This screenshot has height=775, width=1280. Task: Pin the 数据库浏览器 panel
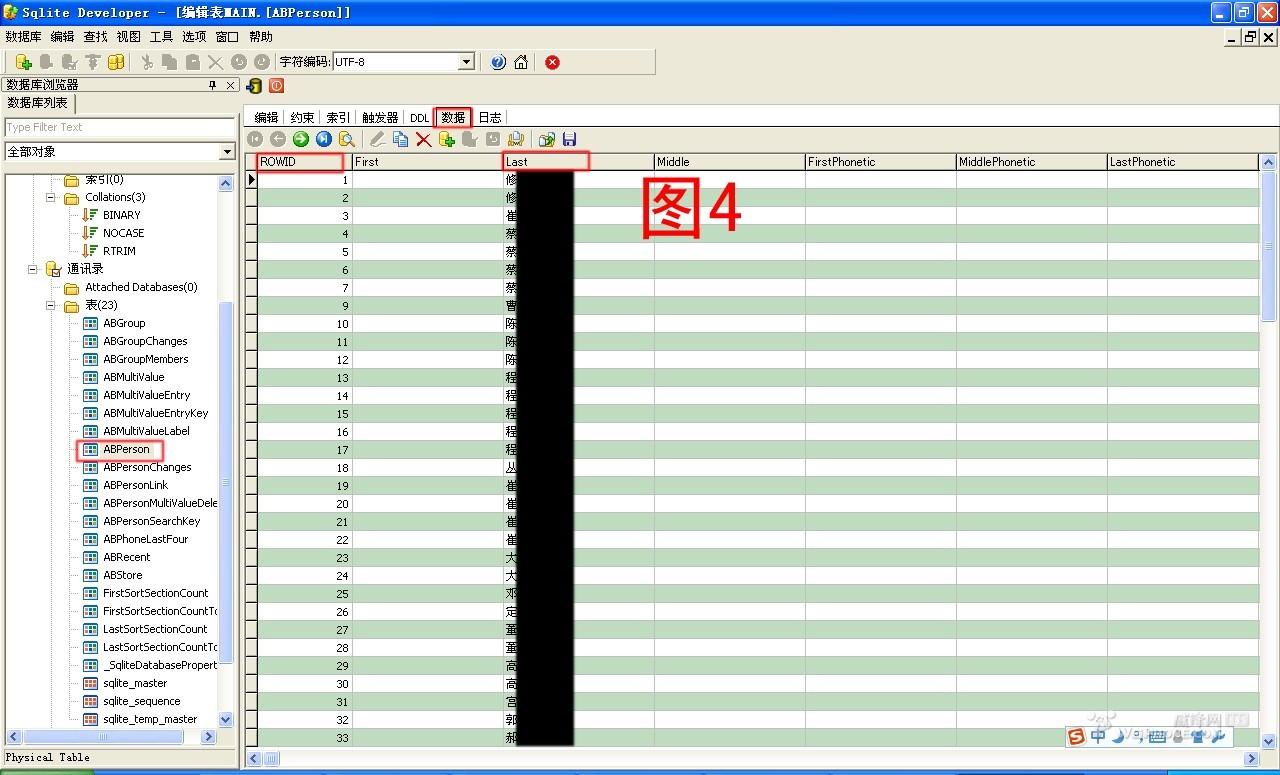[x=212, y=85]
